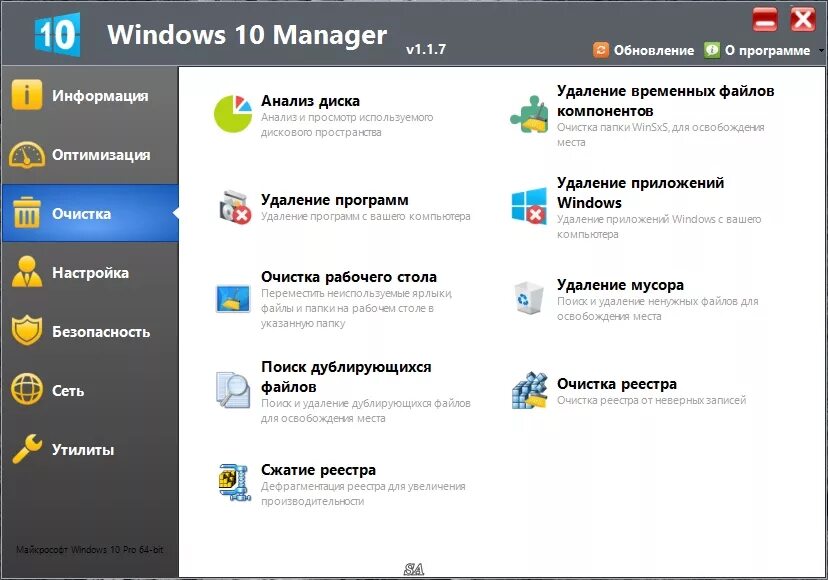Close Windows 10 Manager with the X button
Image resolution: width=828 pixels, height=580 pixels.
tap(803, 20)
